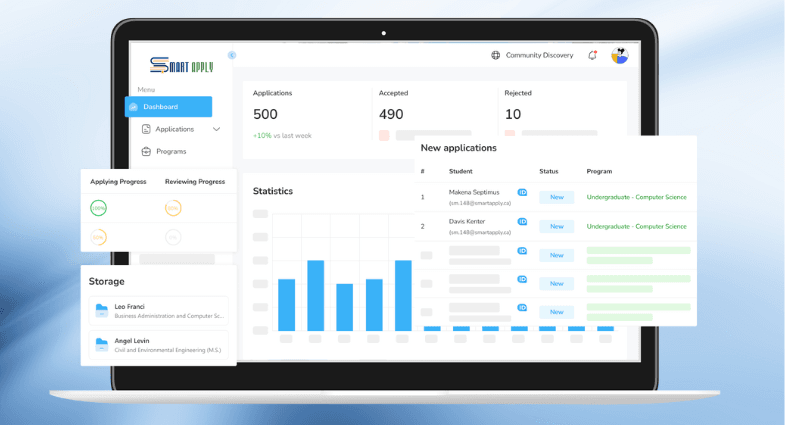The width and height of the screenshot is (785, 425).
Task: Click the New status tag for Davis Kenter
Action: coord(557,226)
